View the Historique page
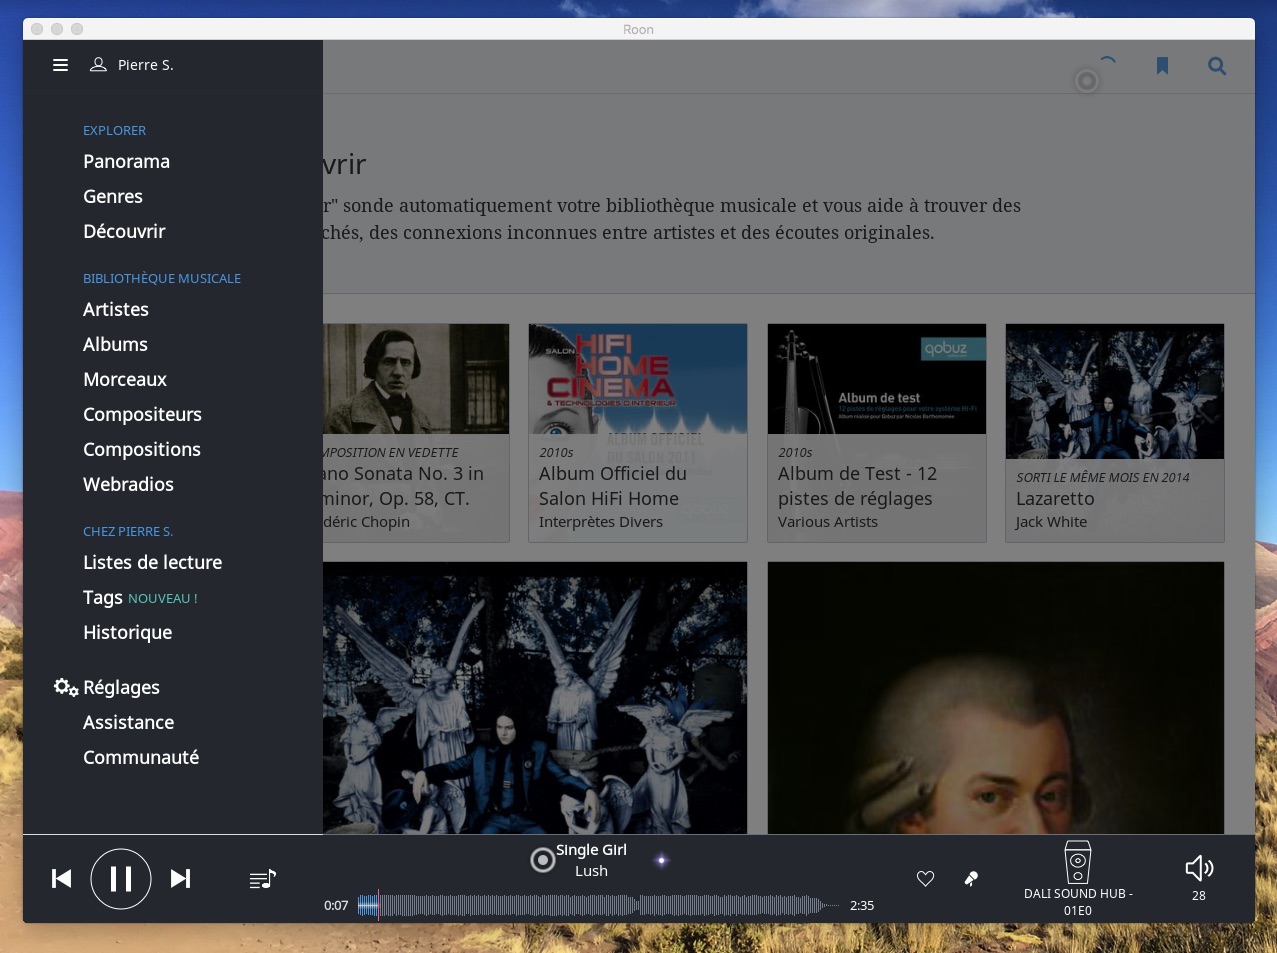 127,633
